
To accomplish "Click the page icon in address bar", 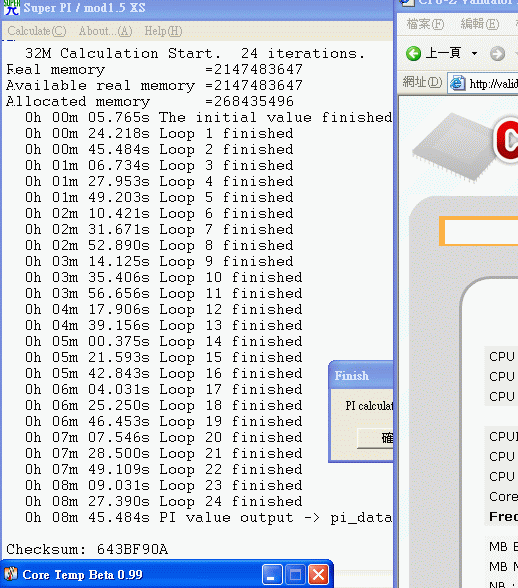I will point(457,83).
